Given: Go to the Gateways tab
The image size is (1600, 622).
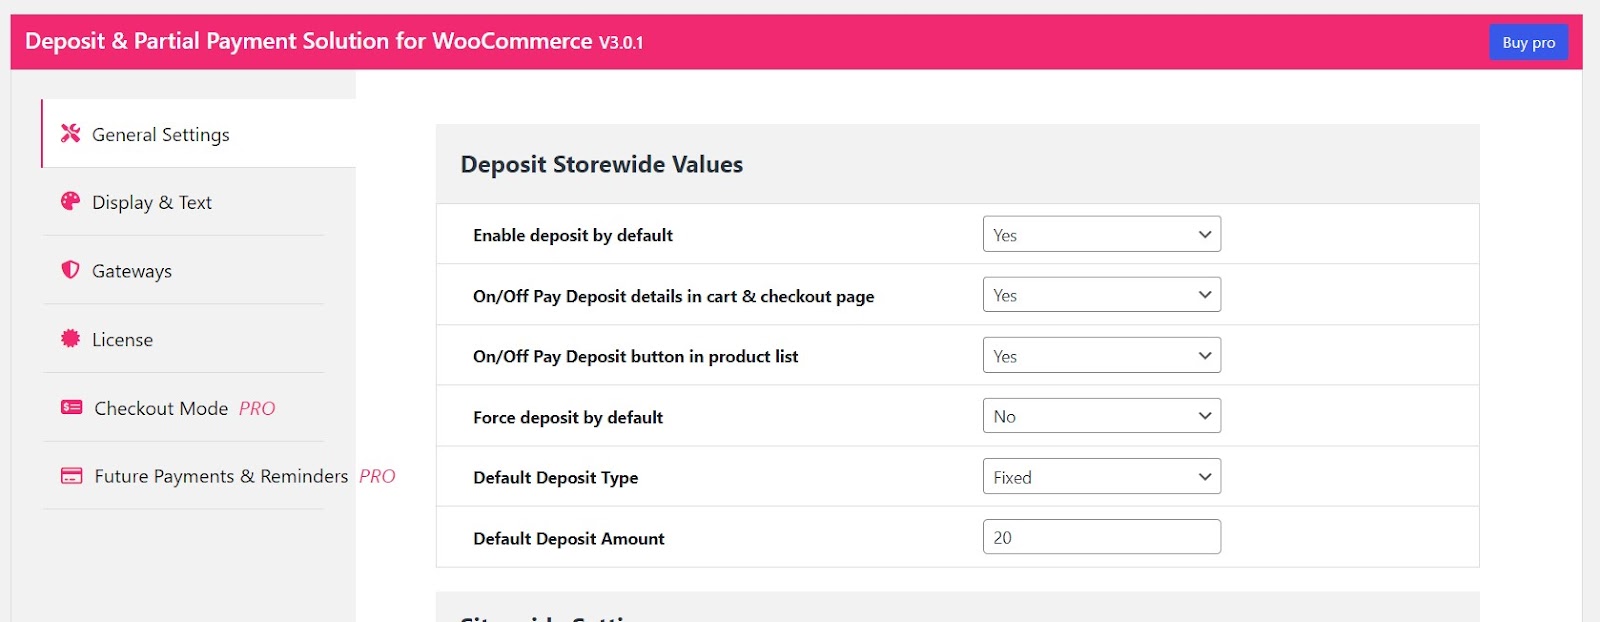Looking at the screenshot, I should (184, 270).
